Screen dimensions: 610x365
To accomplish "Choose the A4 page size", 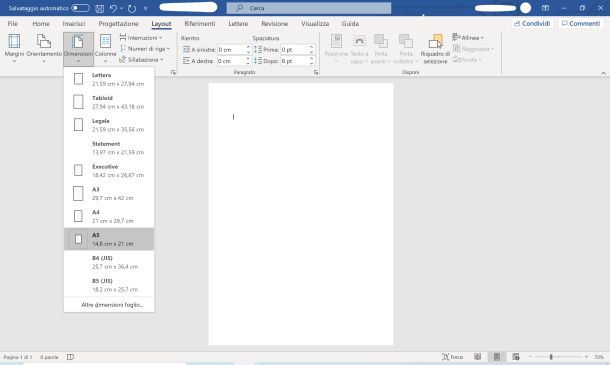I will pos(109,216).
